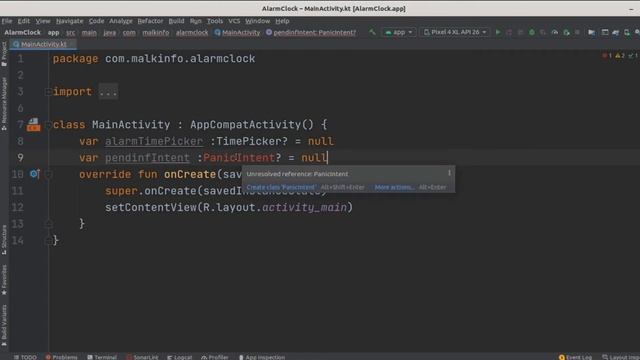Screen dimensions: 640x360
Task: Click the Debug app bug icon
Action: pos(531,32)
